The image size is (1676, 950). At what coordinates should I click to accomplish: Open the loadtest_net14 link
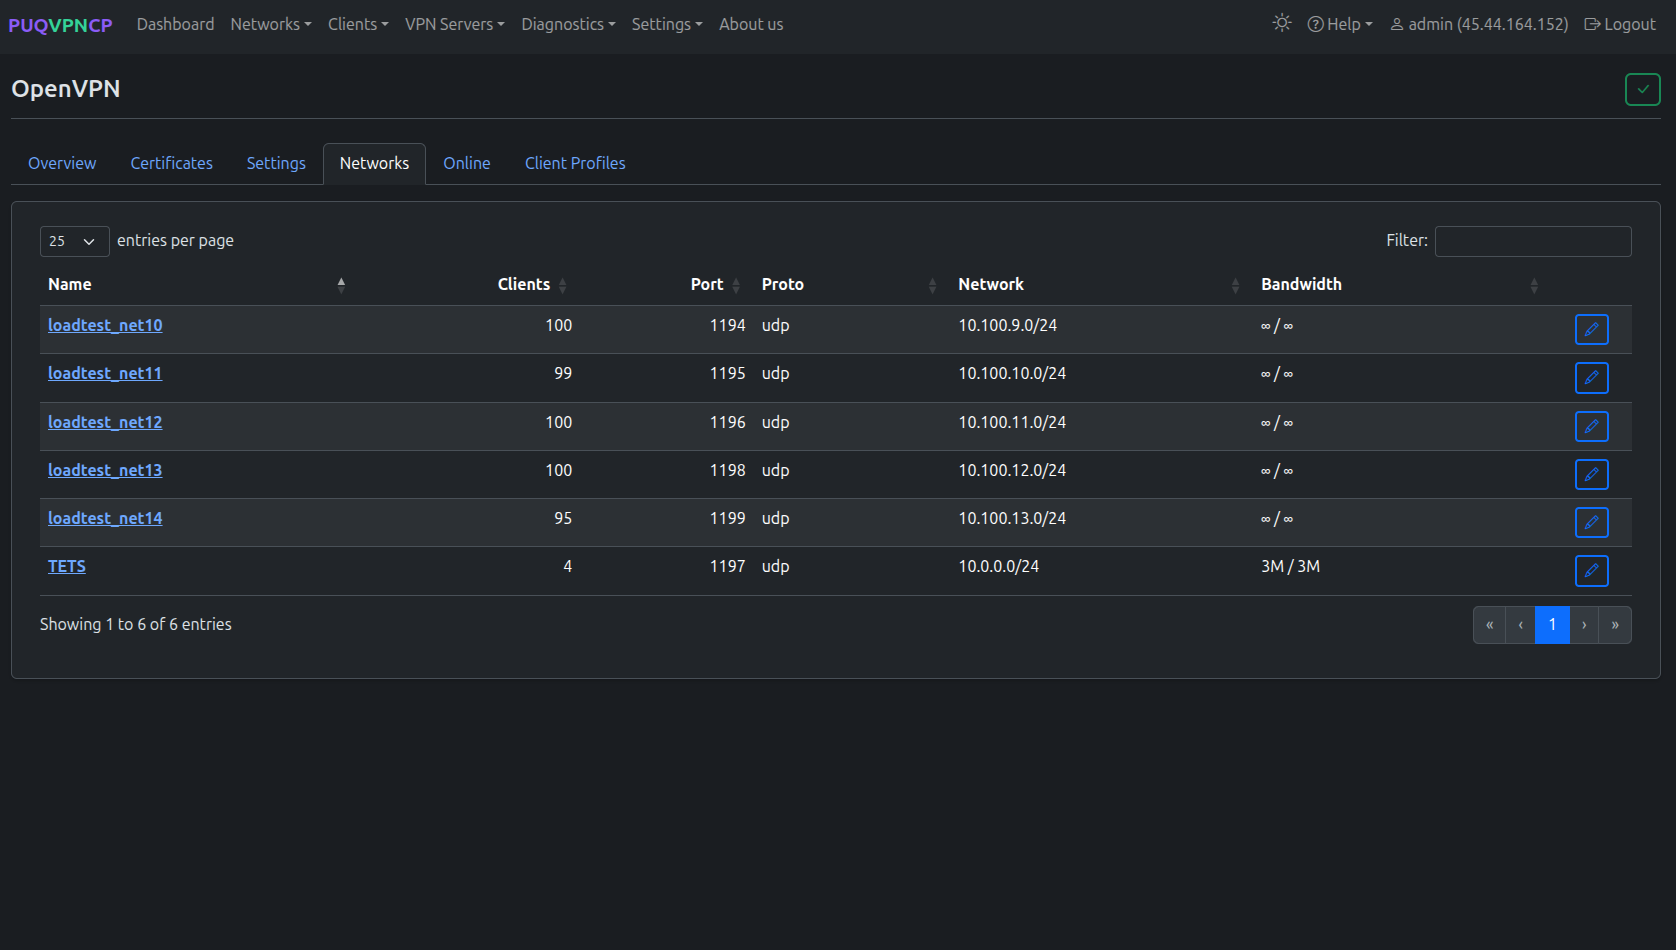pyautogui.click(x=105, y=518)
